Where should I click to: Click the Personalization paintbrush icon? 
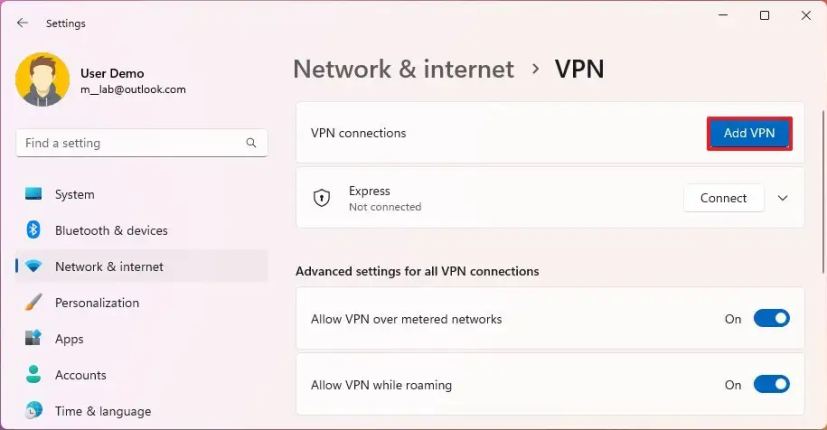click(34, 302)
